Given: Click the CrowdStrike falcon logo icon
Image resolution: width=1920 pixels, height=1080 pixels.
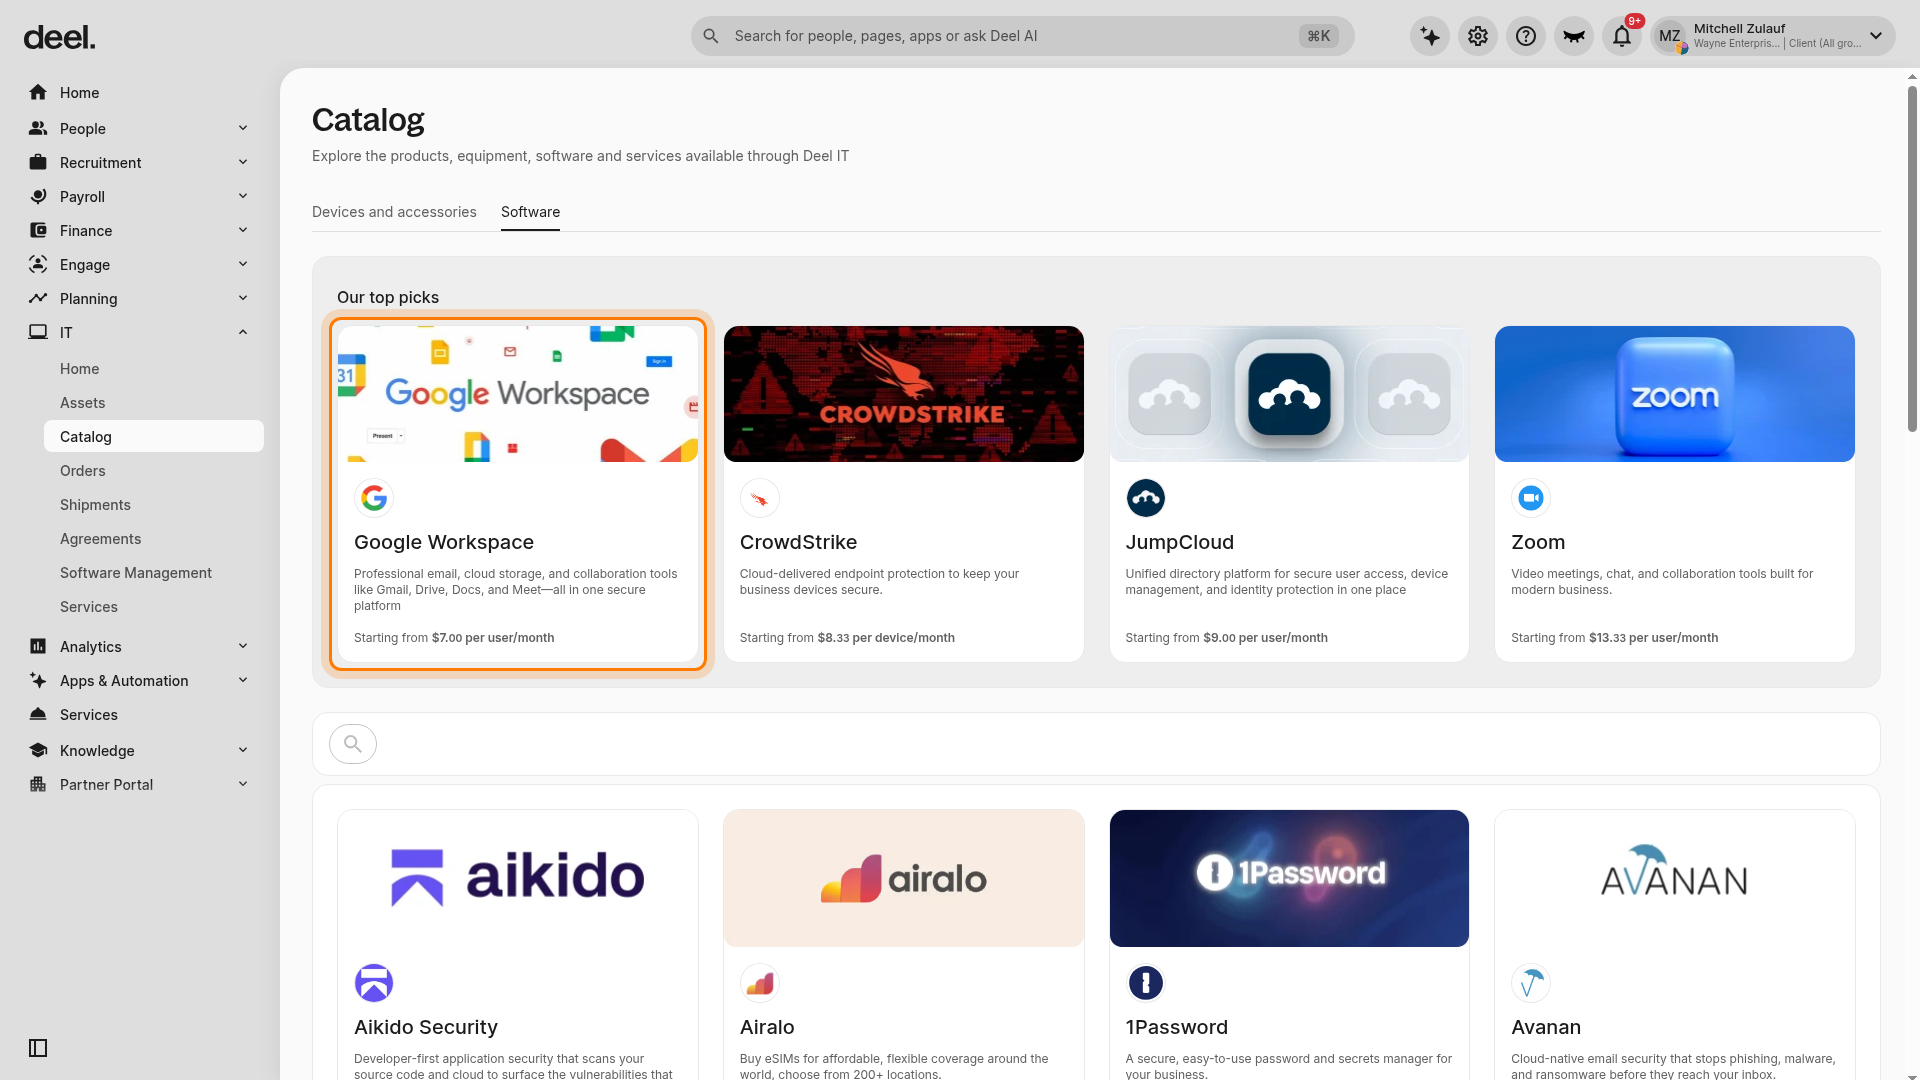Looking at the screenshot, I should [760, 498].
